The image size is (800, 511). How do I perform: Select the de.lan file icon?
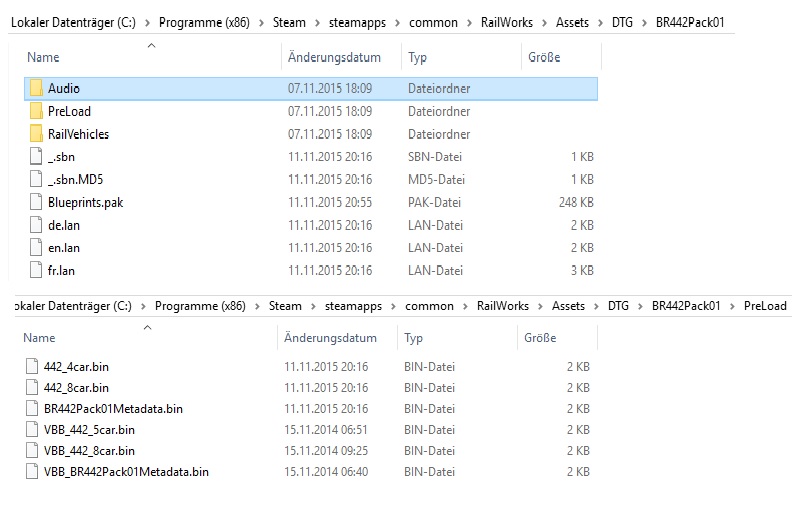36,225
